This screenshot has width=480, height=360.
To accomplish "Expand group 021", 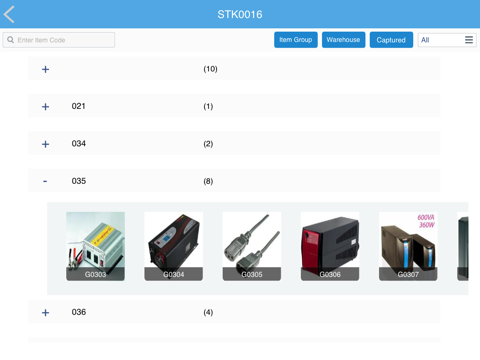I will pyautogui.click(x=45, y=106).
